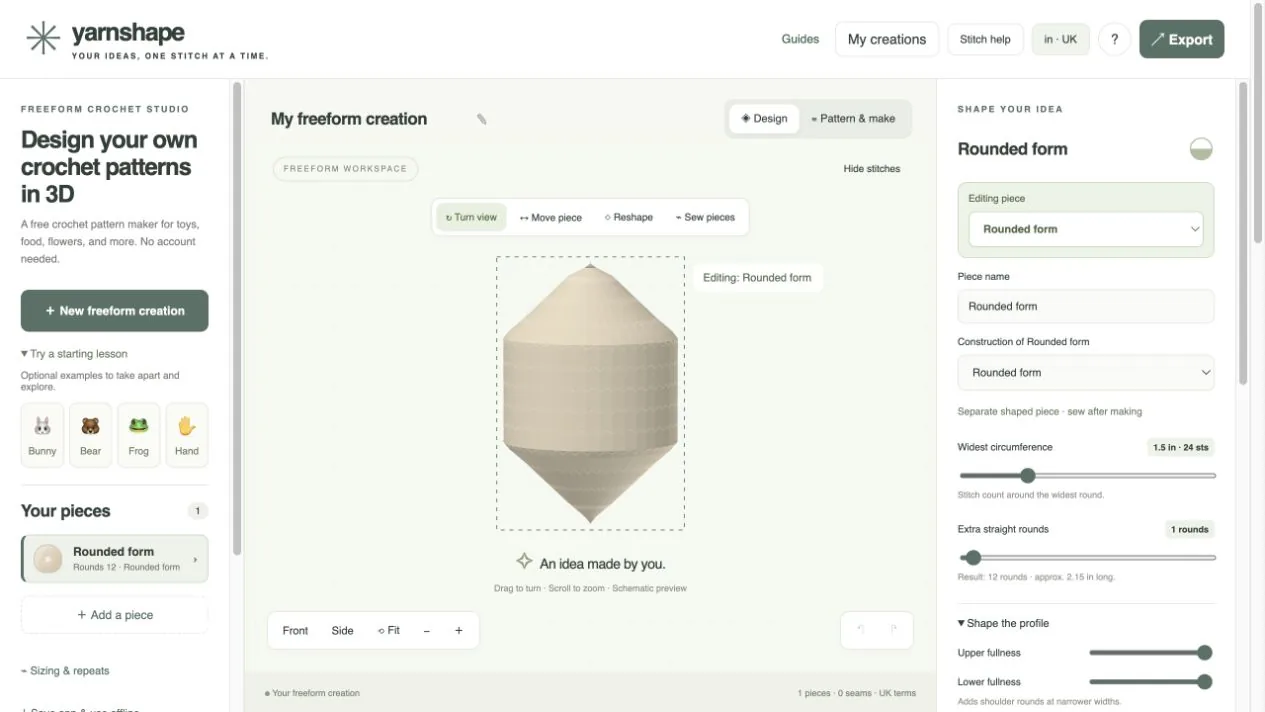Screen dimensions: 1265x712
Task: Toggle Hide stitches
Action: pyautogui.click(x=872, y=169)
